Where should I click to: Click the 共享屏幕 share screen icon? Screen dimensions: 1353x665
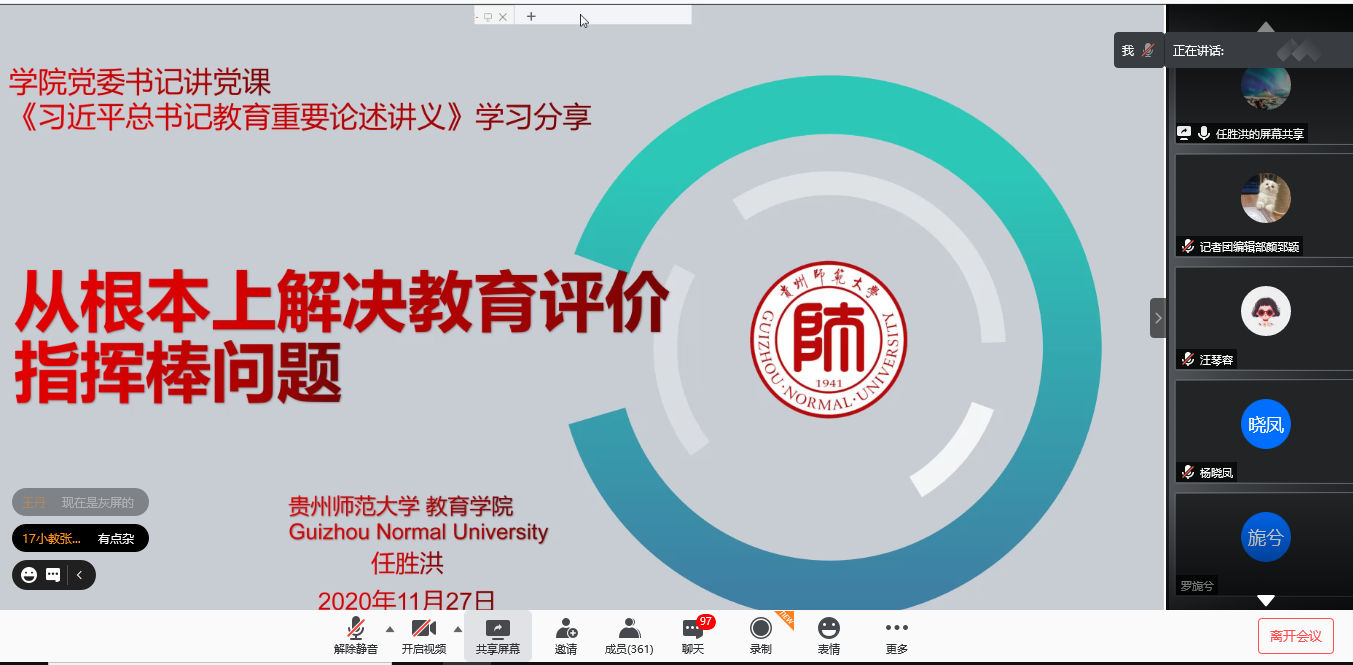tap(497, 635)
